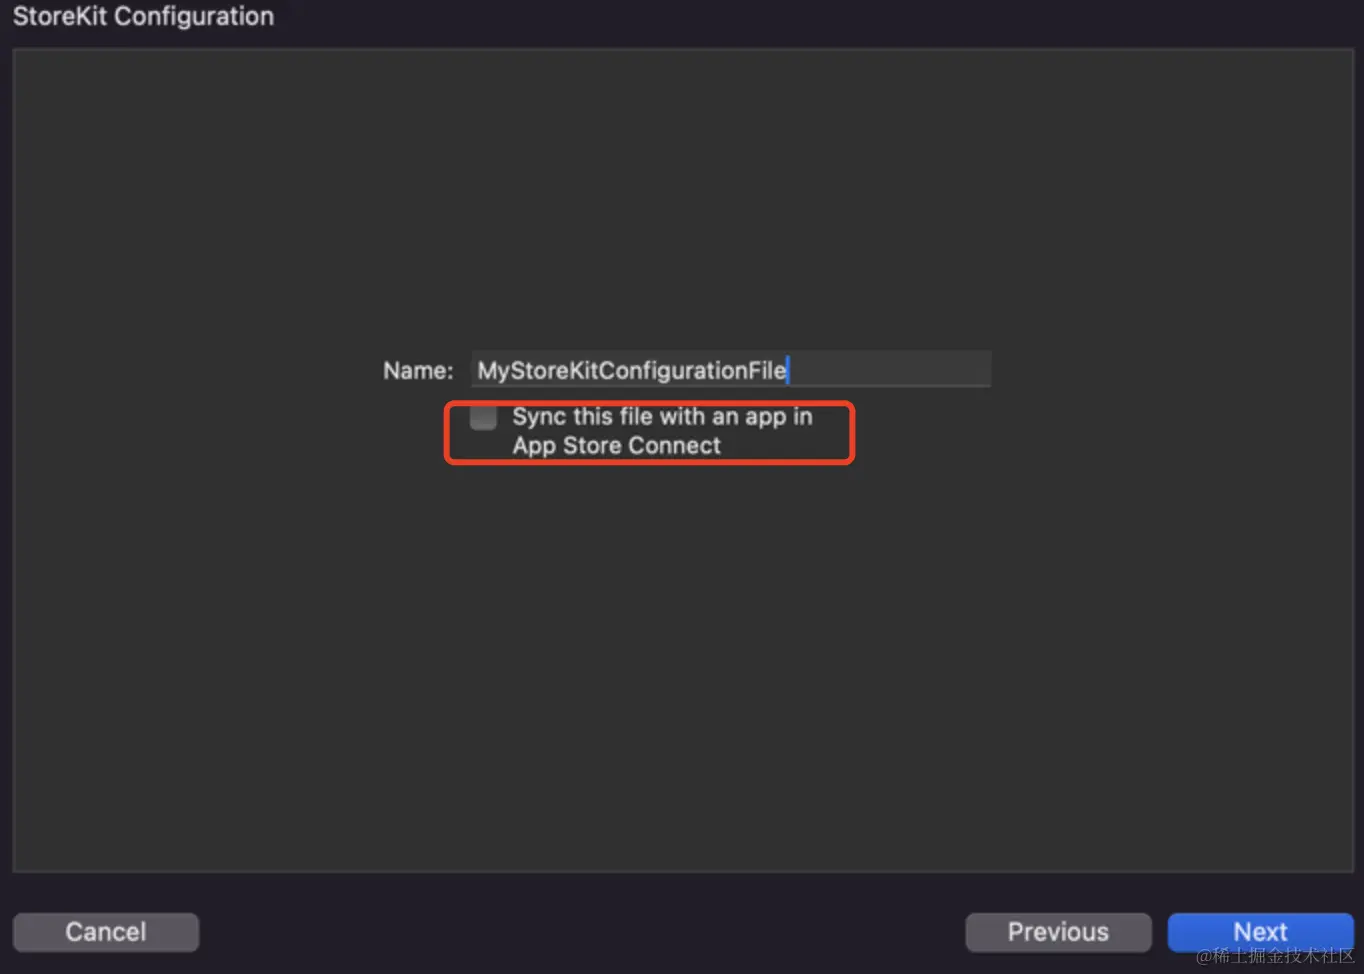Go back with the Previous button
The width and height of the screenshot is (1364, 974).
coord(1058,932)
